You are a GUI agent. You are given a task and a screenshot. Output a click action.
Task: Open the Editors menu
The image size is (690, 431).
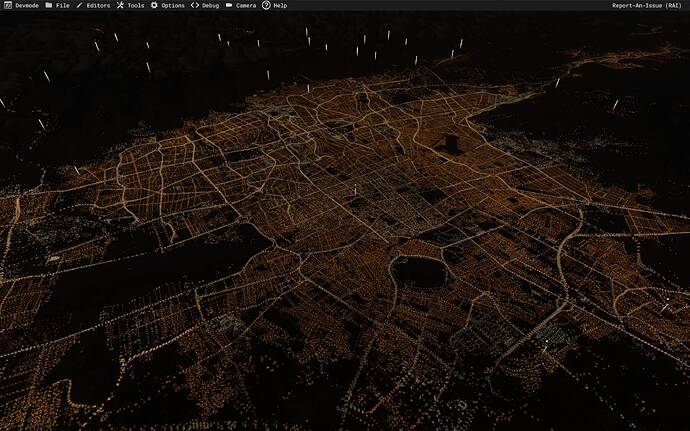coord(93,5)
